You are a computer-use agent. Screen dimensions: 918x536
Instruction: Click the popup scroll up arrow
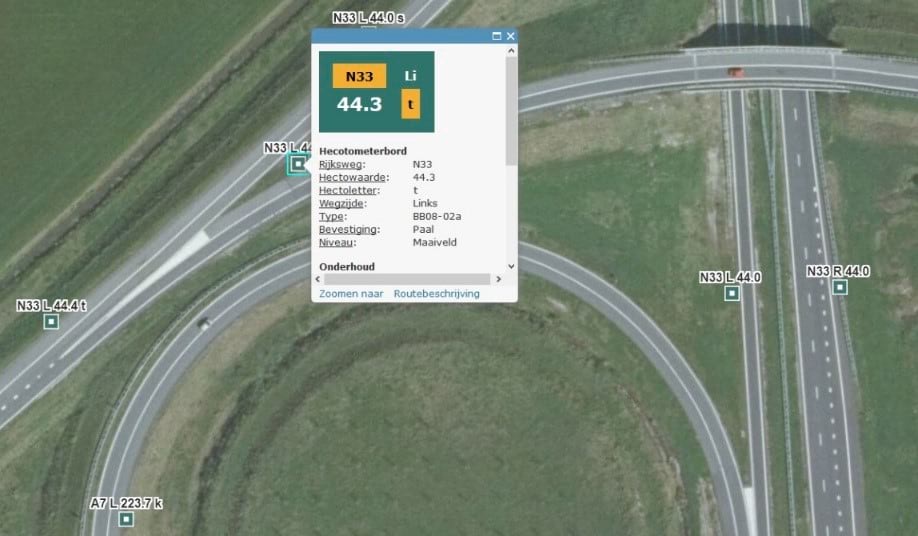511,51
